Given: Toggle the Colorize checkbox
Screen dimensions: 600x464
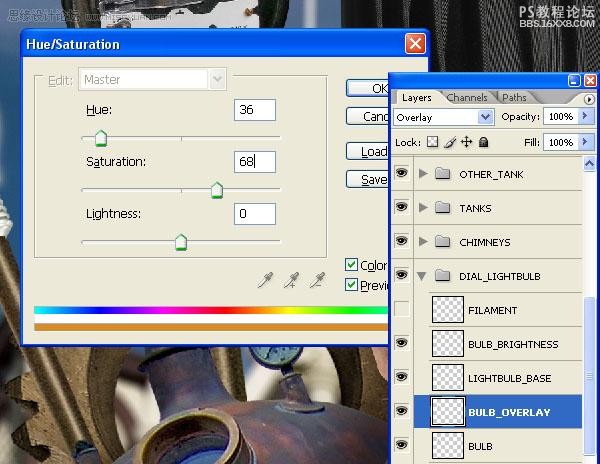Looking at the screenshot, I should pyautogui.click(x=351, y=265).
